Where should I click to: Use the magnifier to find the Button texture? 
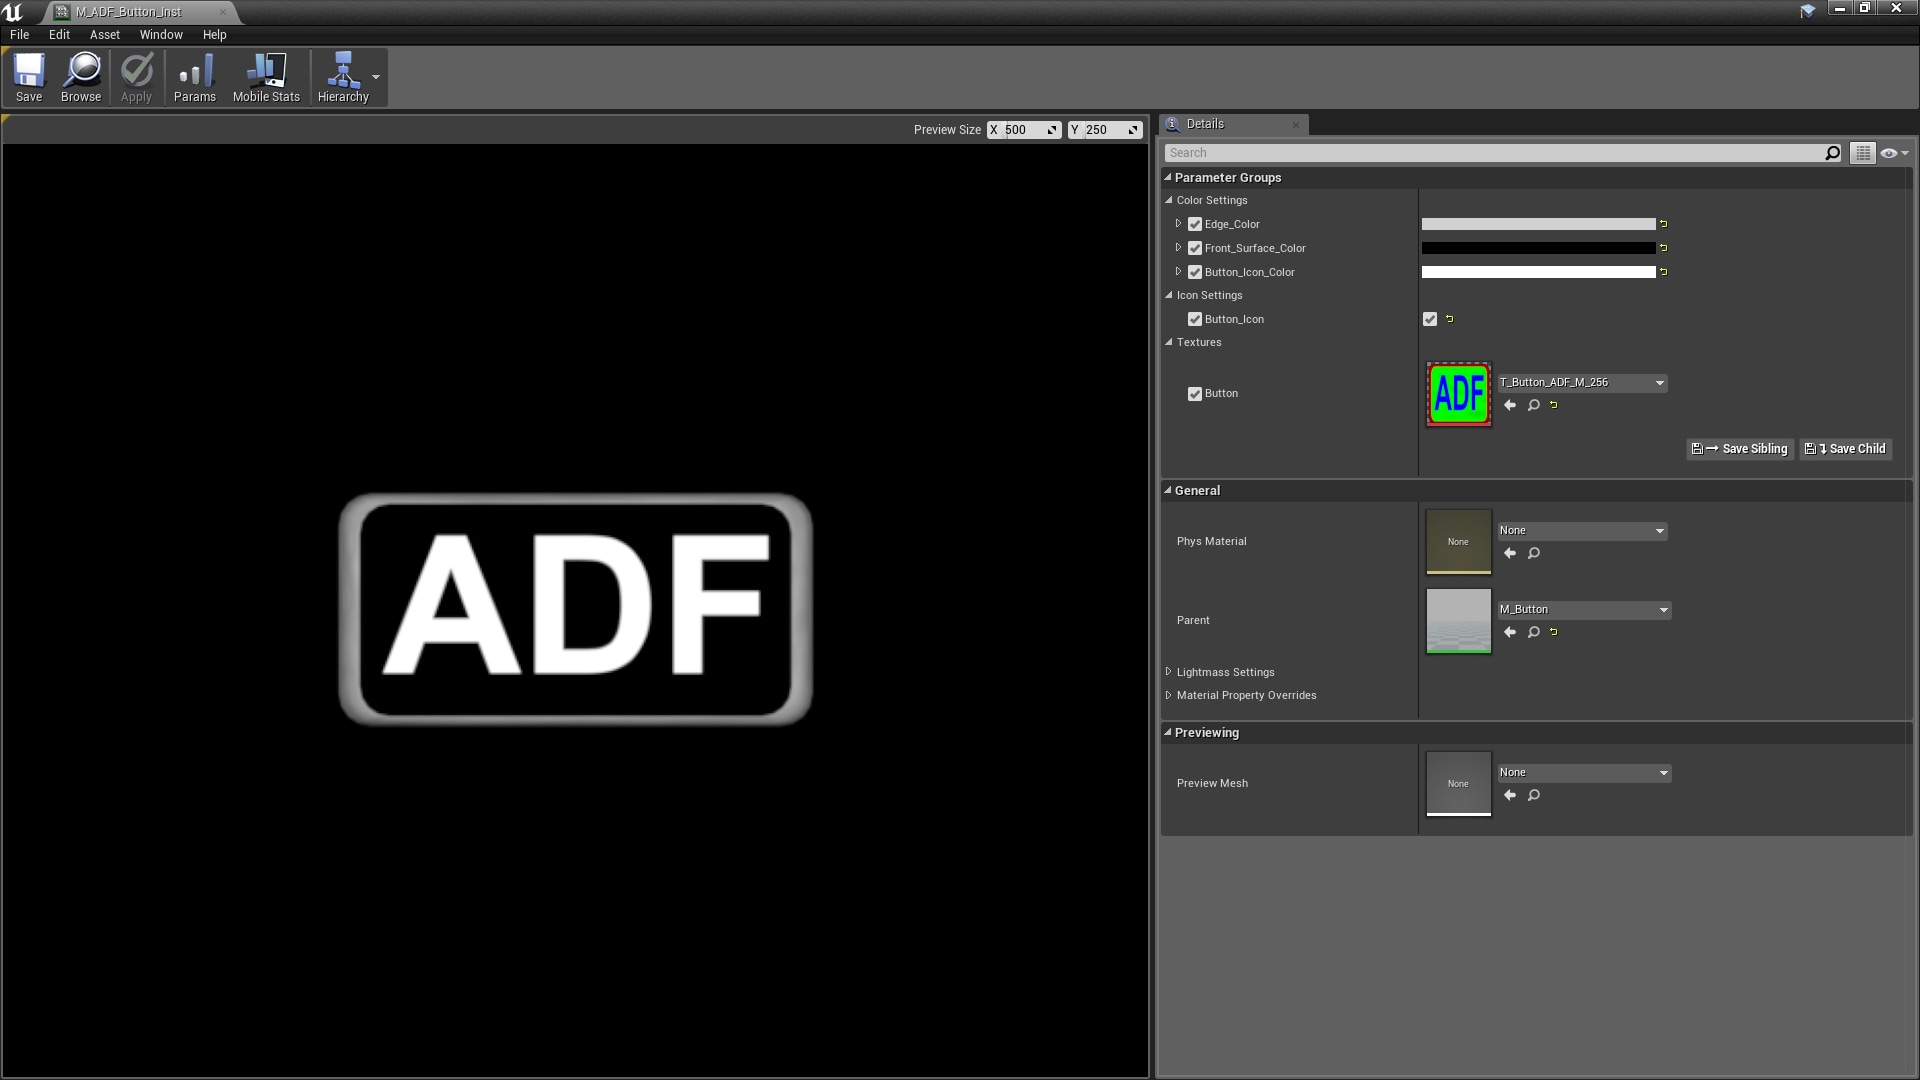[x=1533, y=405]
